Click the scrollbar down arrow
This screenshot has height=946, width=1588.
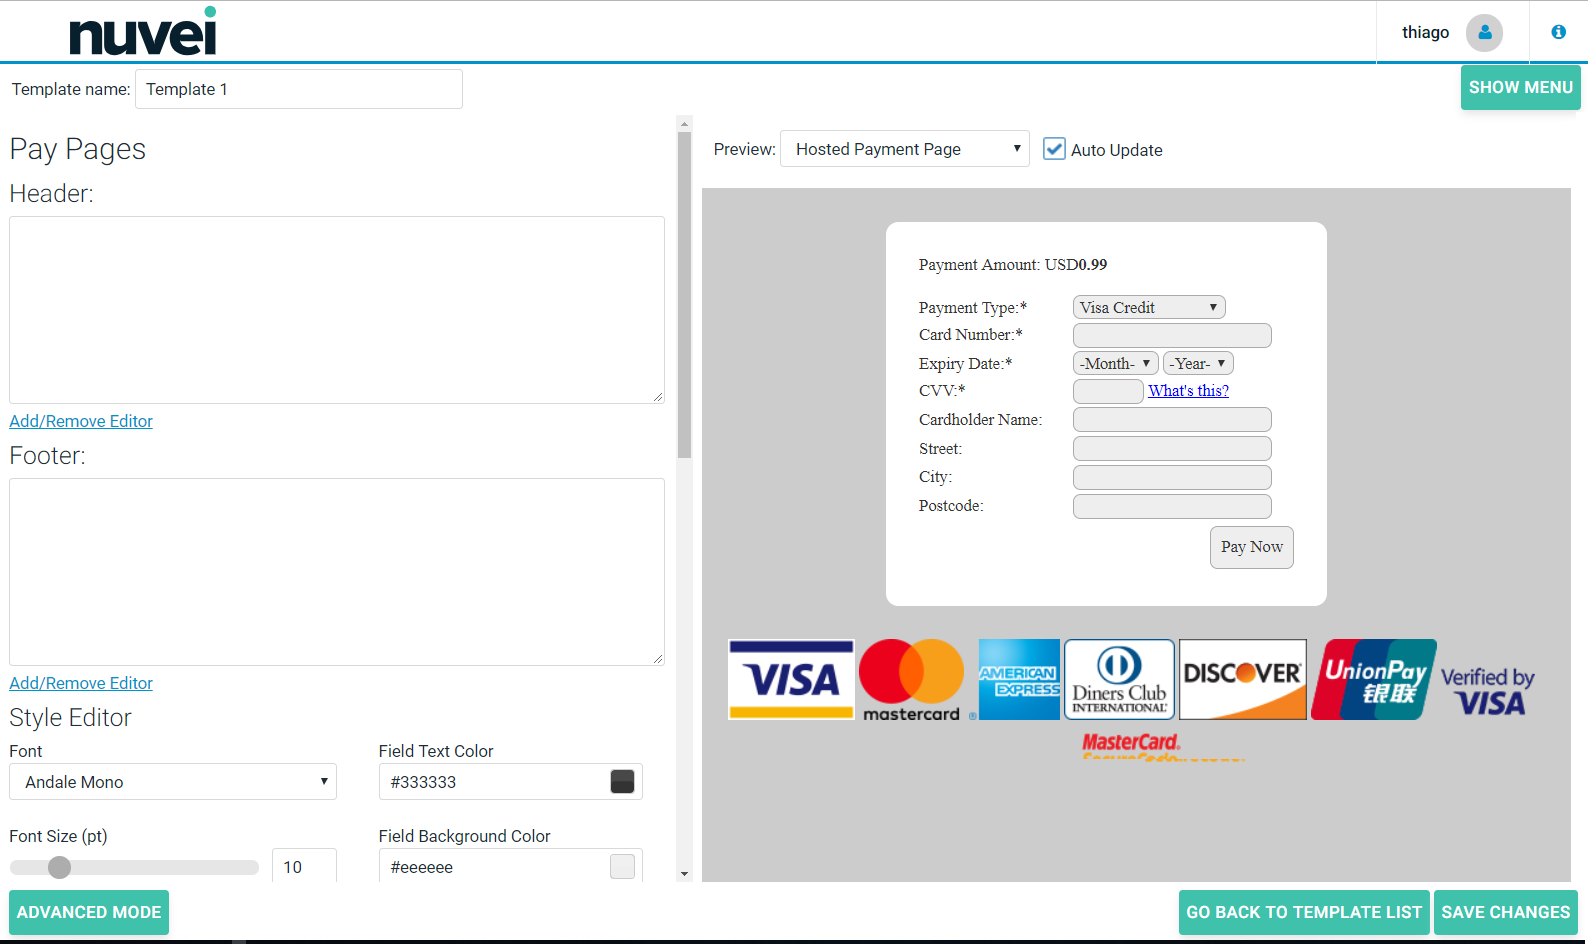coord(684,874)
